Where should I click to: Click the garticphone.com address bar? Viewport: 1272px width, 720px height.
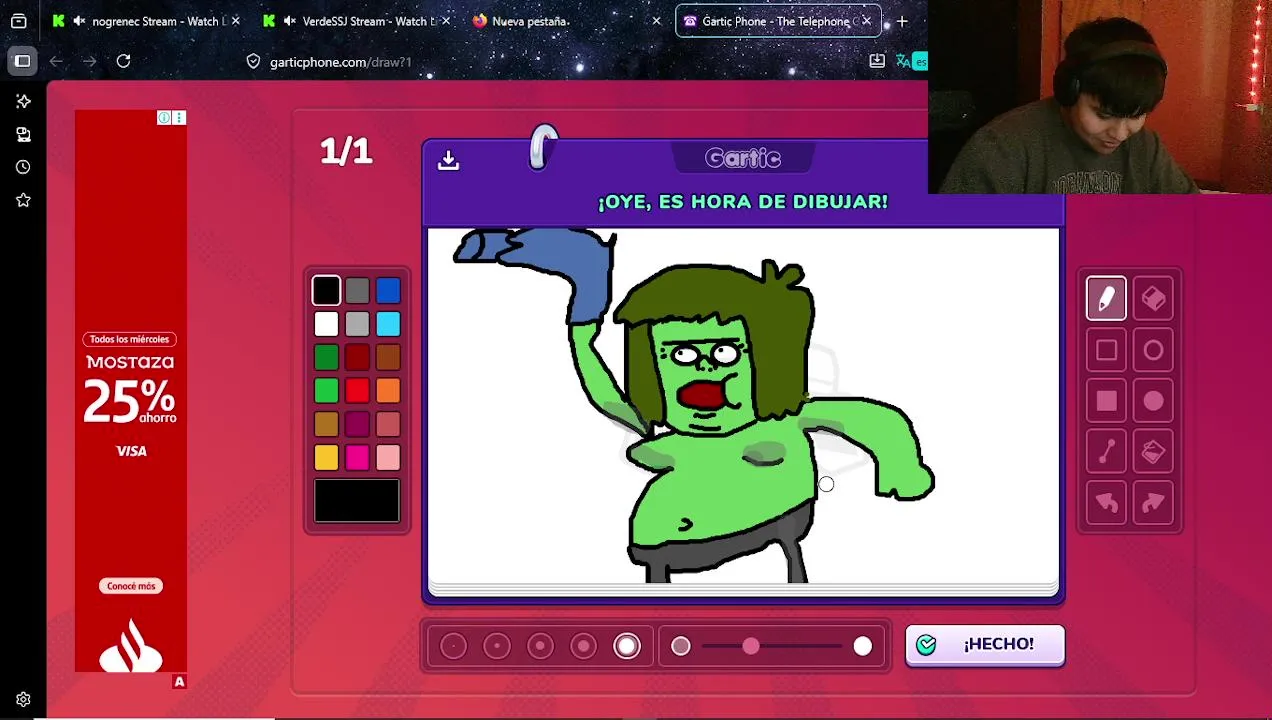point(341,62)
